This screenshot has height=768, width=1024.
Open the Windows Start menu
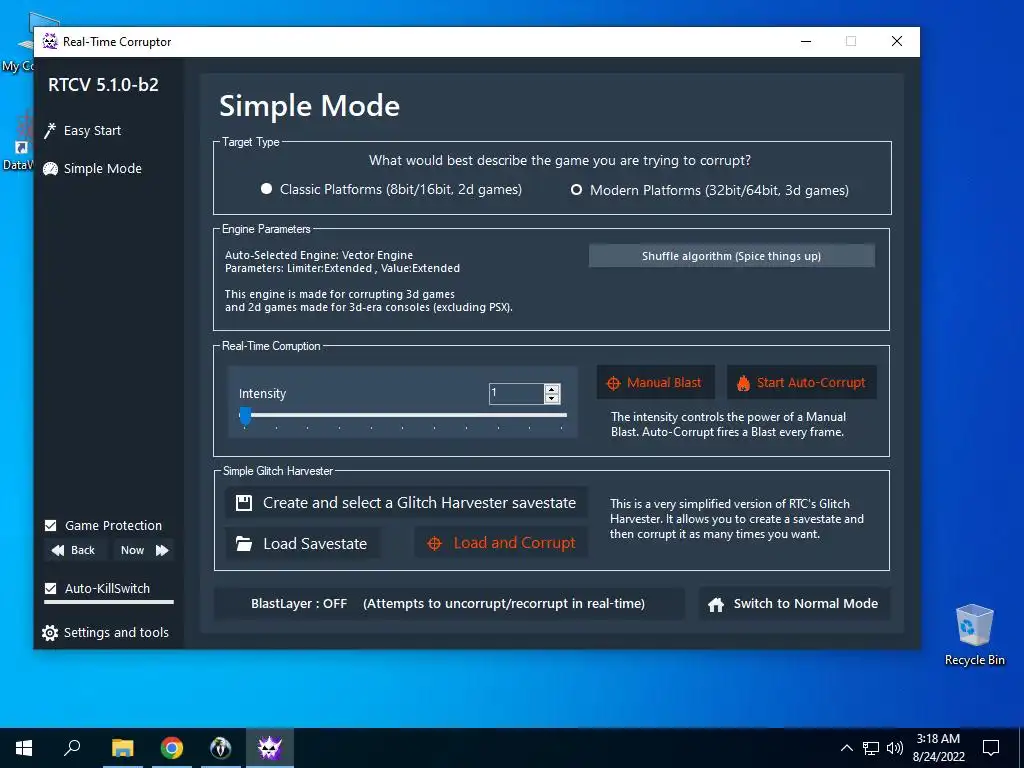[24, 748]
